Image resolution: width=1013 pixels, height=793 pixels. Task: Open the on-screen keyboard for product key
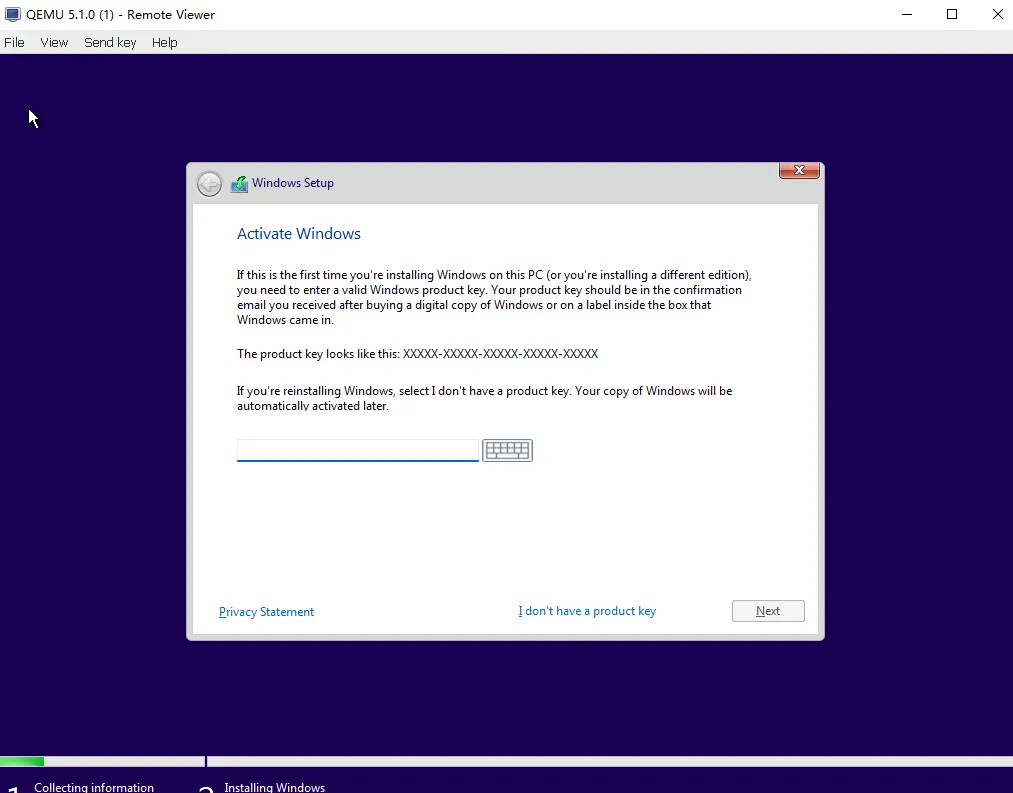(507, 451)
